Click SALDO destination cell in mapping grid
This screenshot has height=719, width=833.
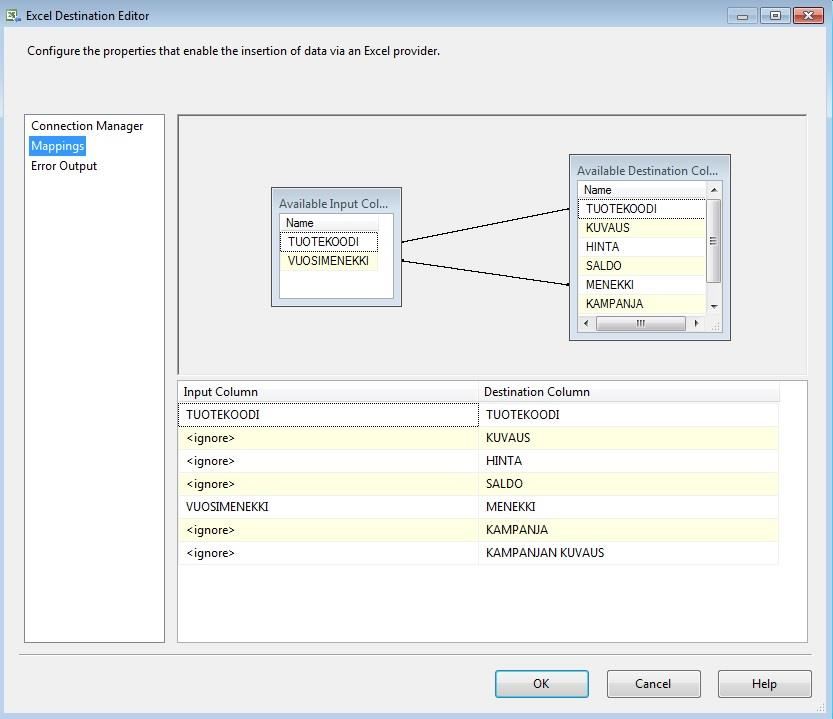[x=628, y=484]
